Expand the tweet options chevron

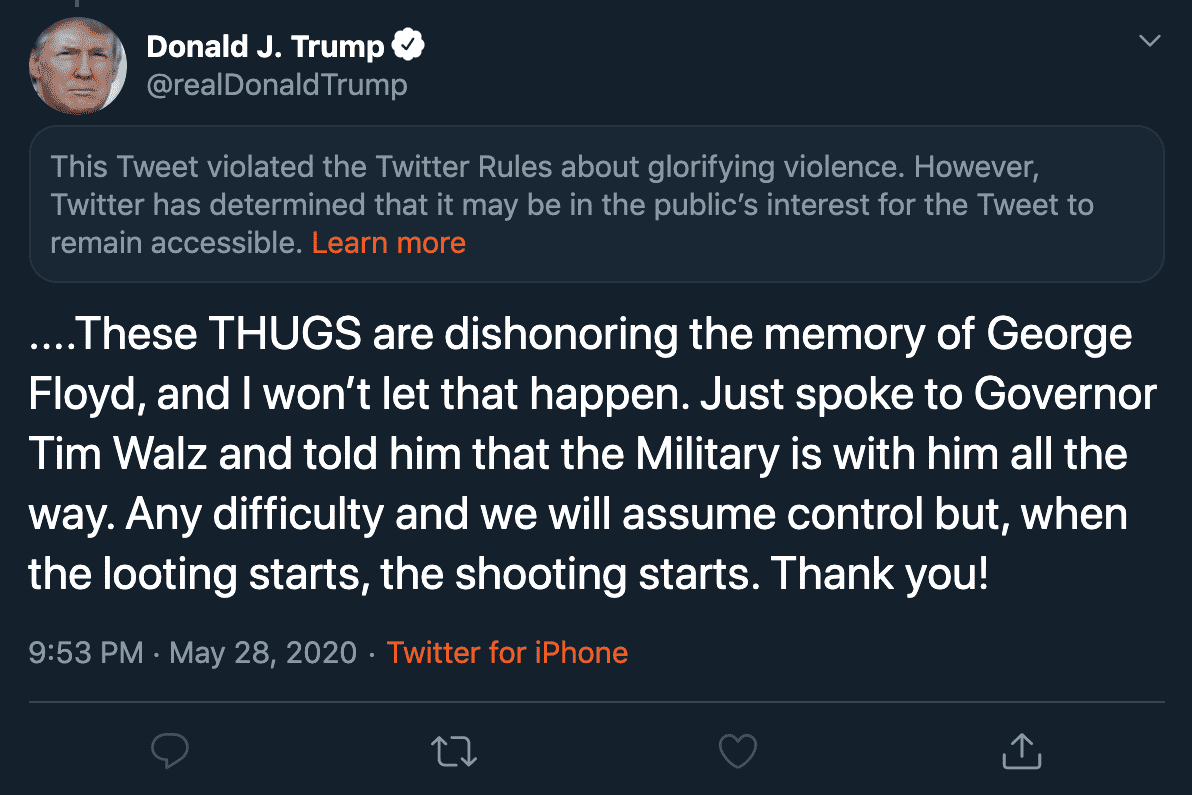click(x=1150, y=42)
